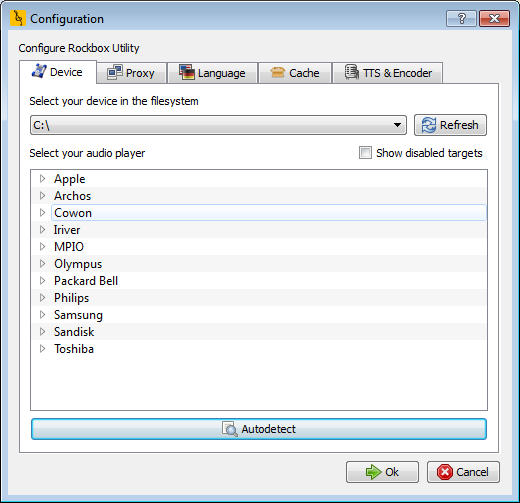Click the Cache tab icon
520x503 pixels.
tap(277, 72)
